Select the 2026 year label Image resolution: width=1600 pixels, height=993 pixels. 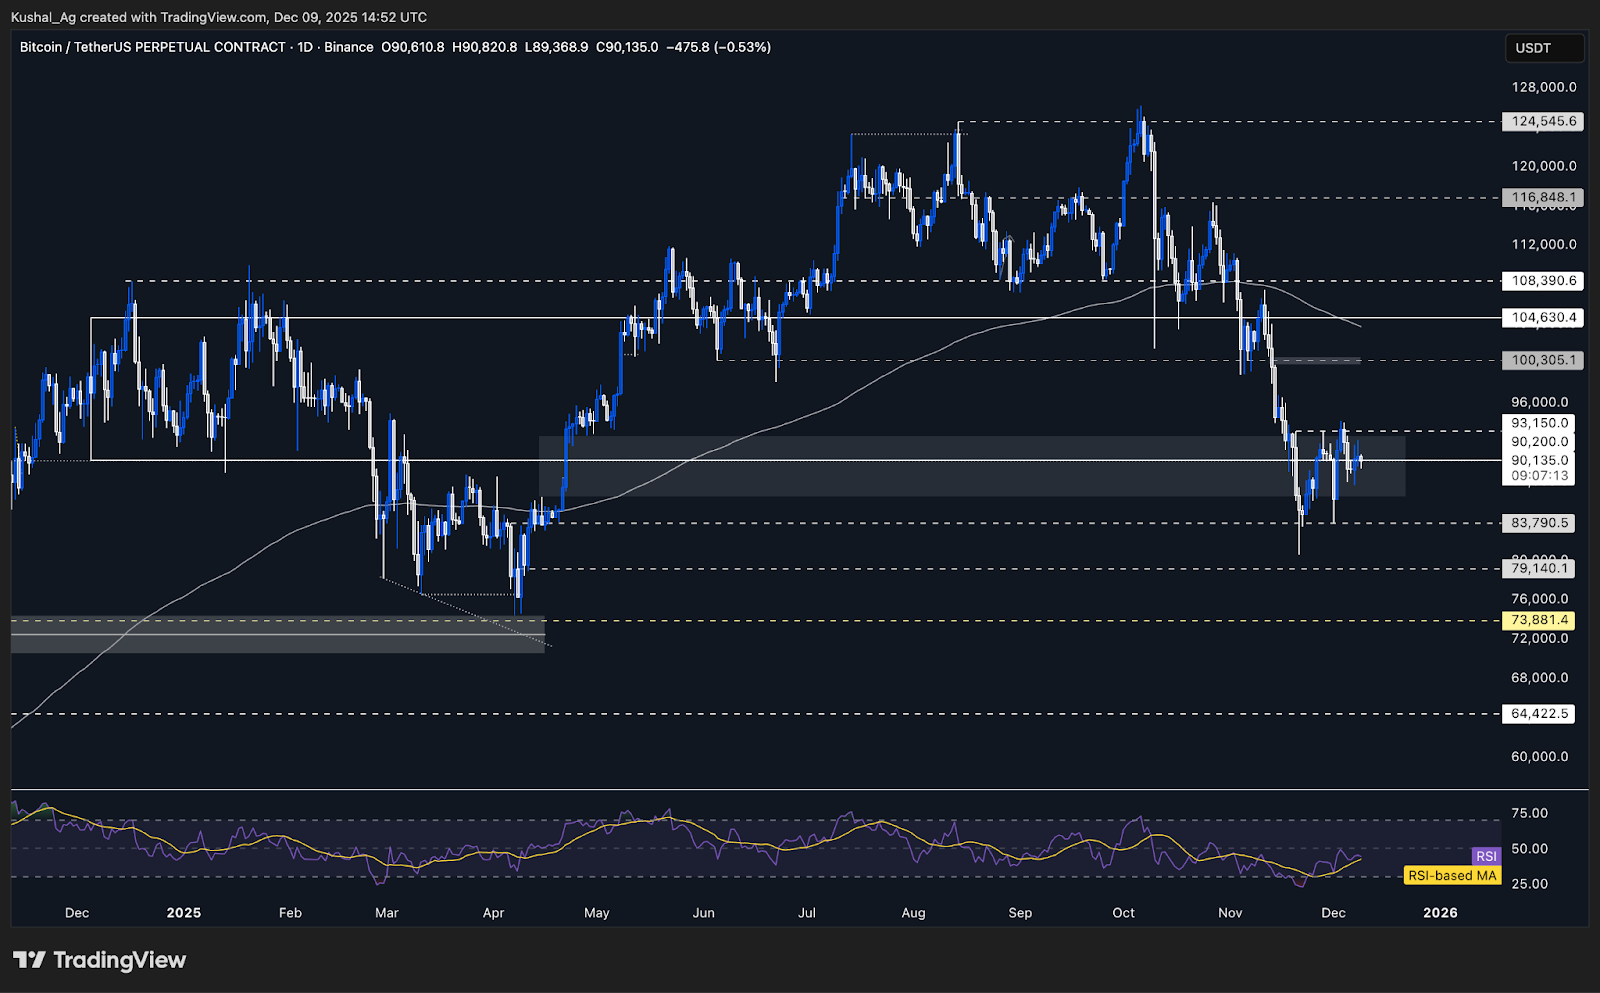click(1440, 913)
